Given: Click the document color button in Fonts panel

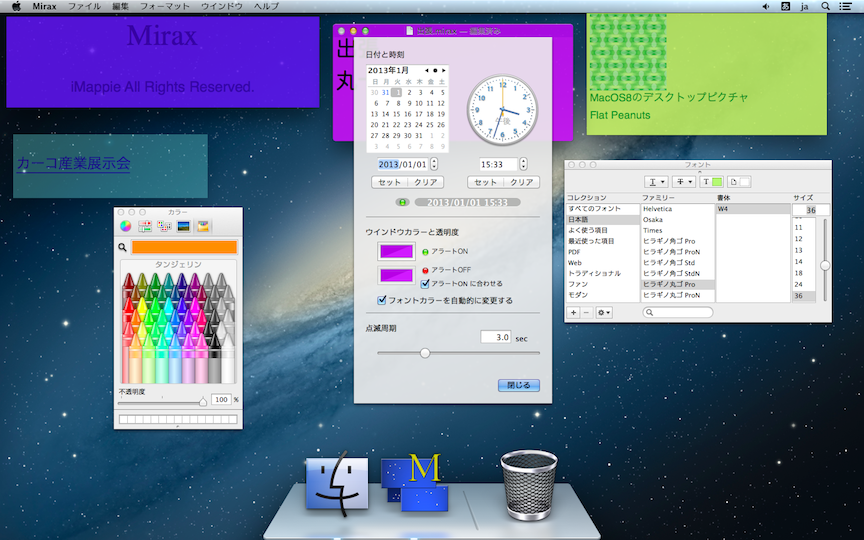Looking at the screenshot, I should (739, 182).
